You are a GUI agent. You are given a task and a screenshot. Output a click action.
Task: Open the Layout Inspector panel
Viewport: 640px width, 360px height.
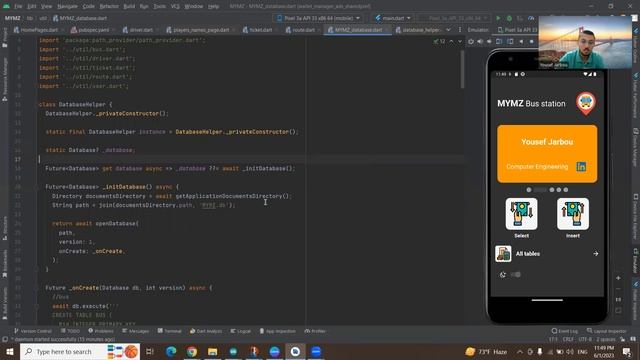pyautogui.click(x=607, y=331)
